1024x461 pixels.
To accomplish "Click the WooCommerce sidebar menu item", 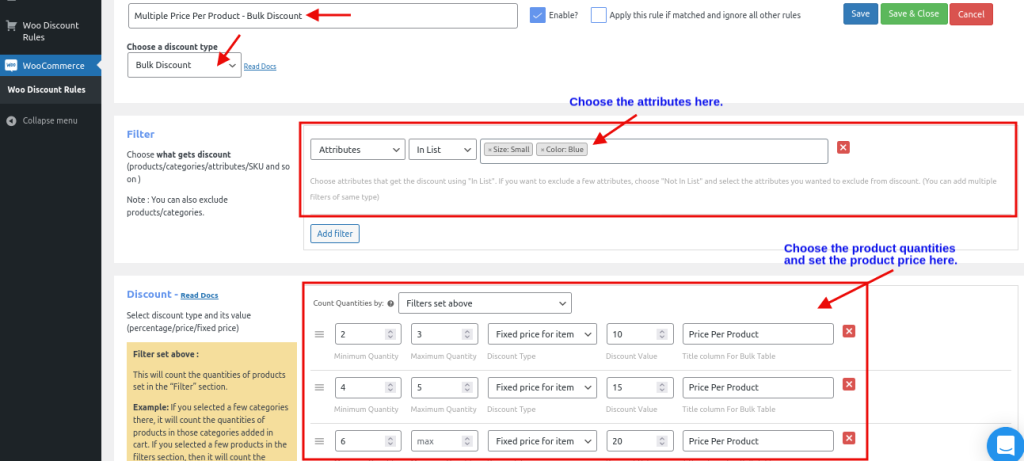I will 50,66.
